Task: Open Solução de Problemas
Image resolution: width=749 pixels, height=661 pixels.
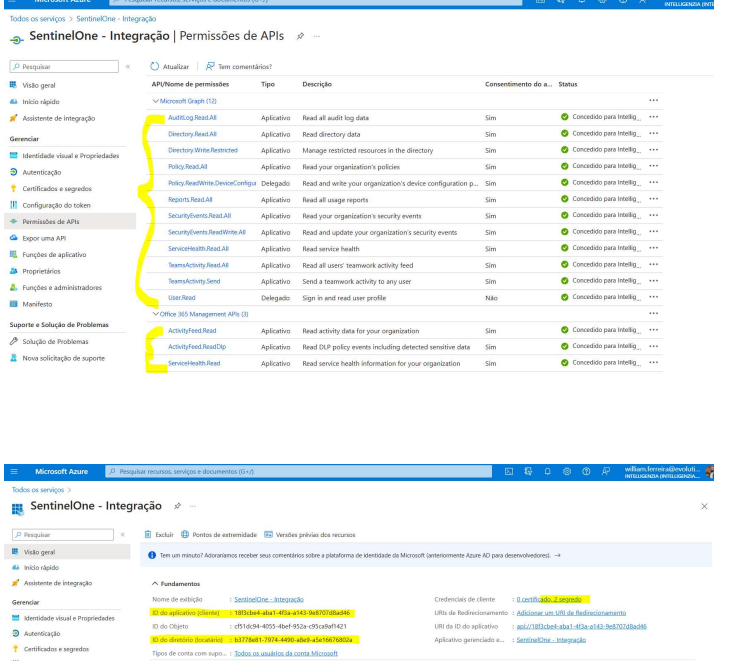Action: [55, 341]
